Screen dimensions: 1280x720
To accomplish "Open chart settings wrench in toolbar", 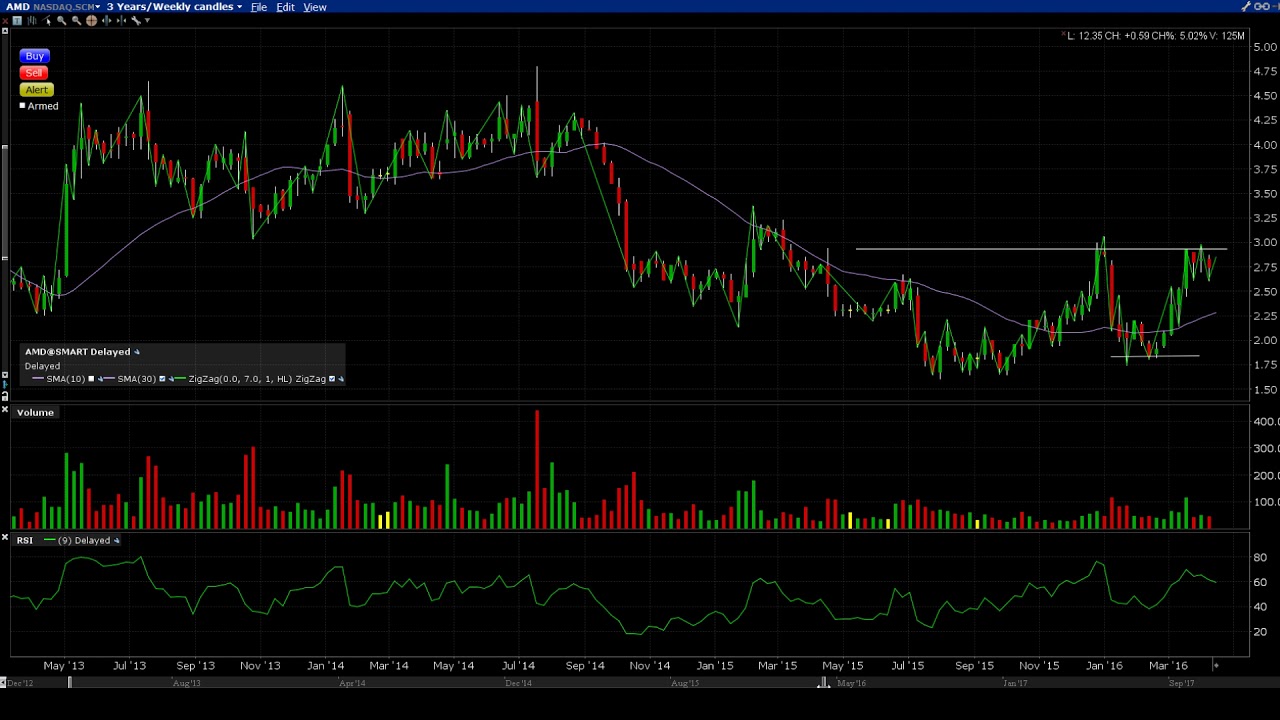I will pyautogui.click(x=135, y=20).
